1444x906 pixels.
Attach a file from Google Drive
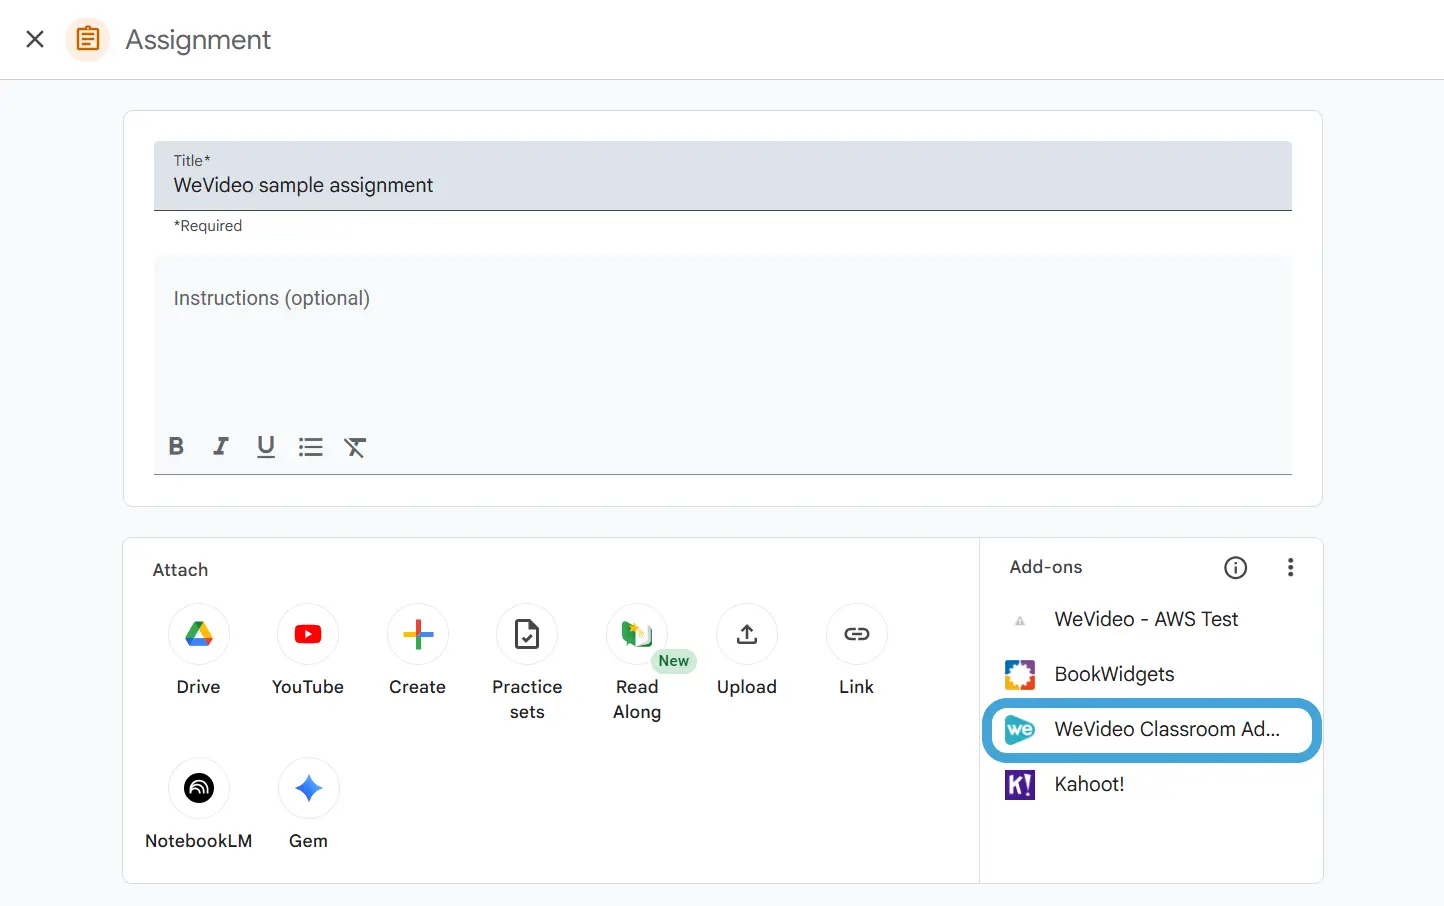pos(199,634)
